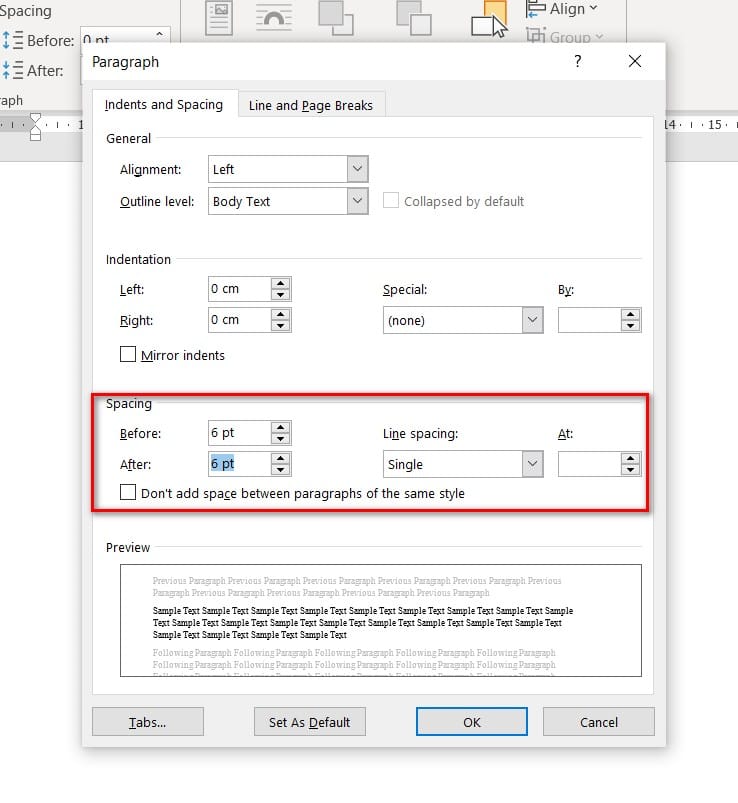Click the Before spacing field in dialog
Viewport: 738px width, 803px height.
[239, 433]
